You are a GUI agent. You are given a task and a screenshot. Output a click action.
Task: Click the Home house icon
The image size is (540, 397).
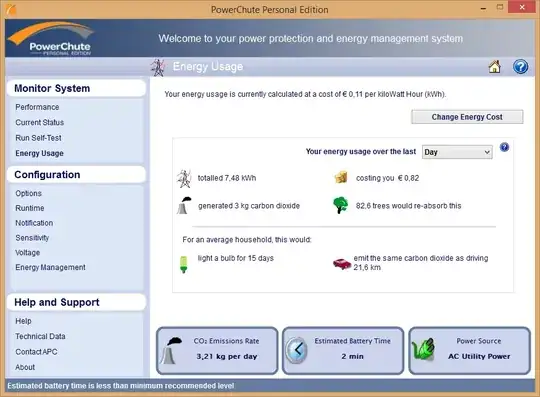pos(495,66)
